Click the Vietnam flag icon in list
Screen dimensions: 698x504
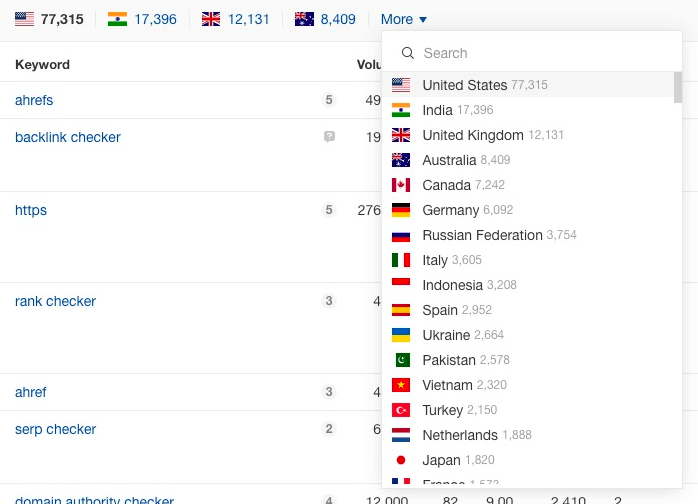click(401, 385)
